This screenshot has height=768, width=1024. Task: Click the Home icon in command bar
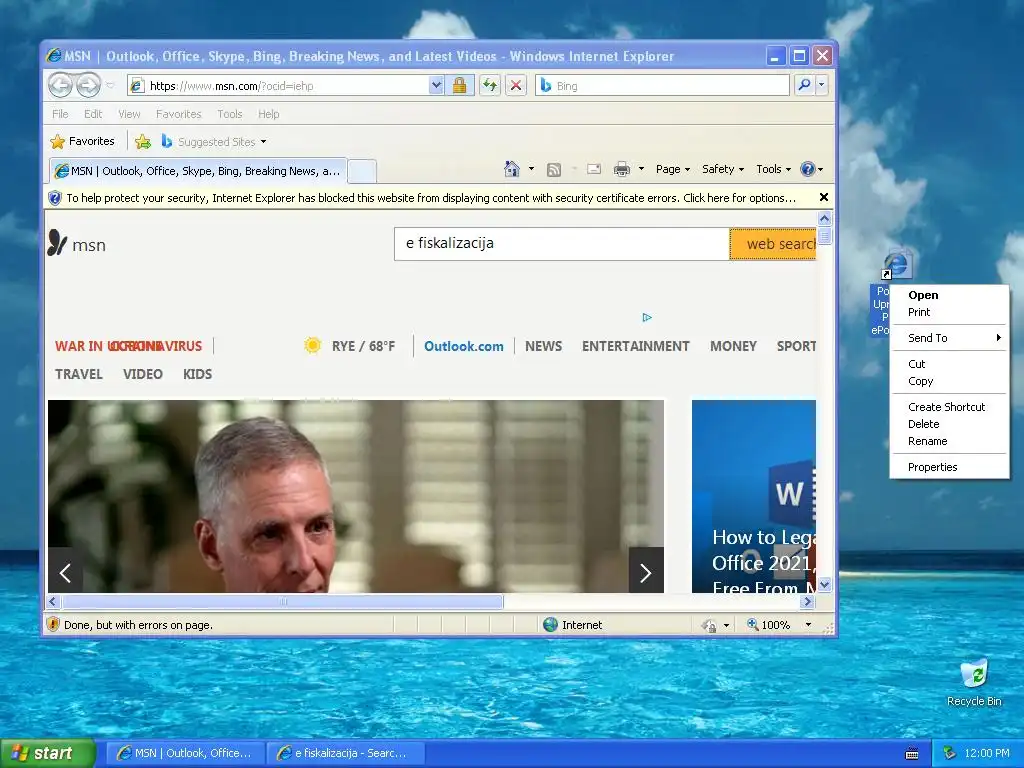[511, 169]
